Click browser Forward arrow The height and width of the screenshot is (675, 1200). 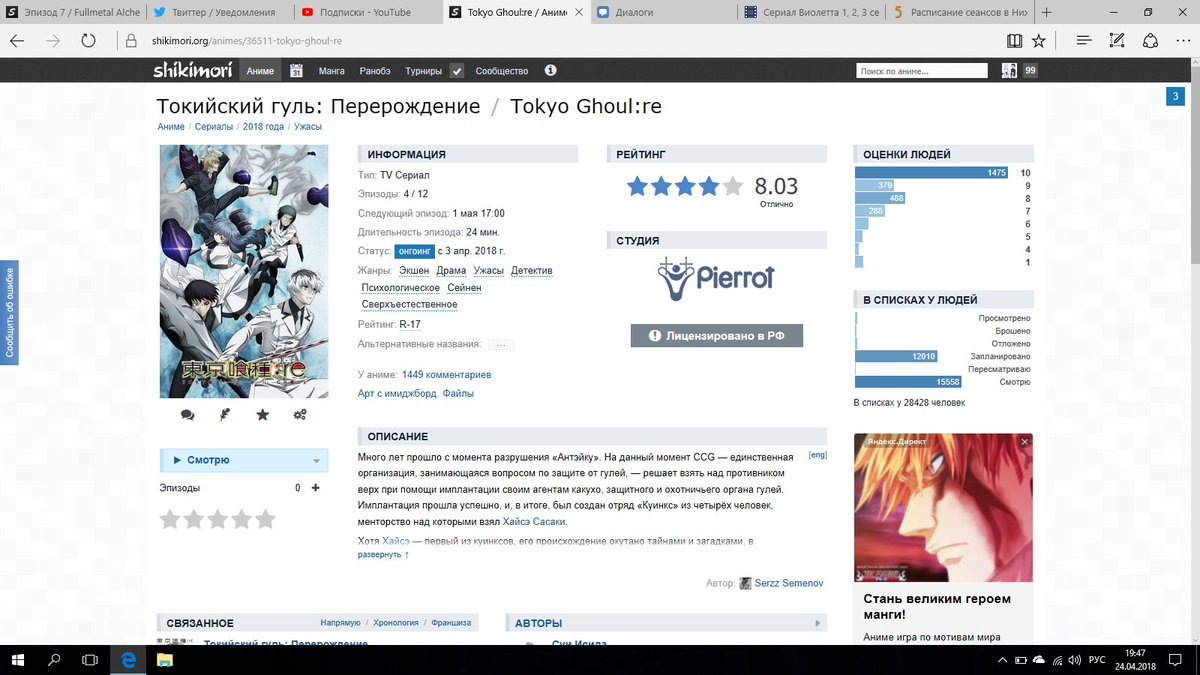click(x=53, y=41)
